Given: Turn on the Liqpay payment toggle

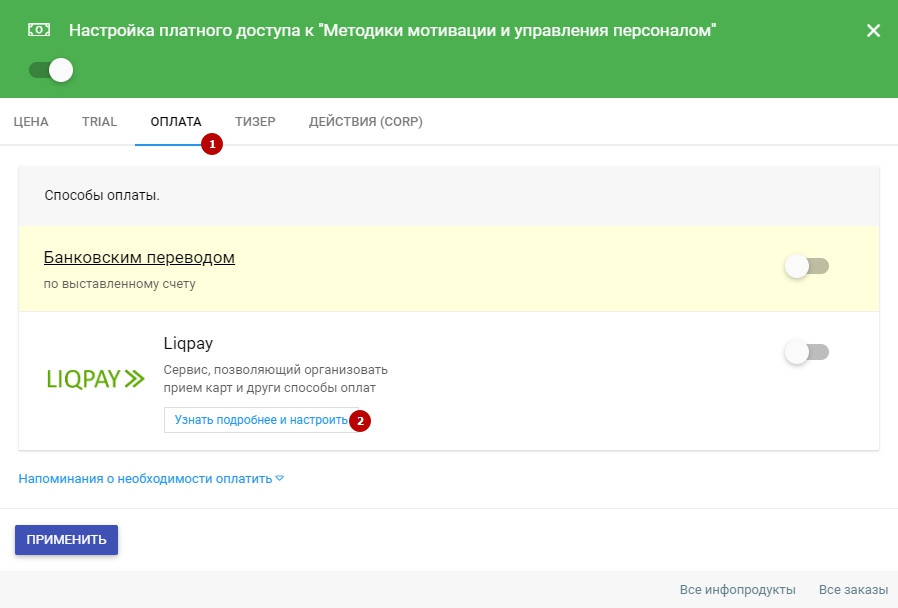Looking at the screenshot, I should point(807,352).
